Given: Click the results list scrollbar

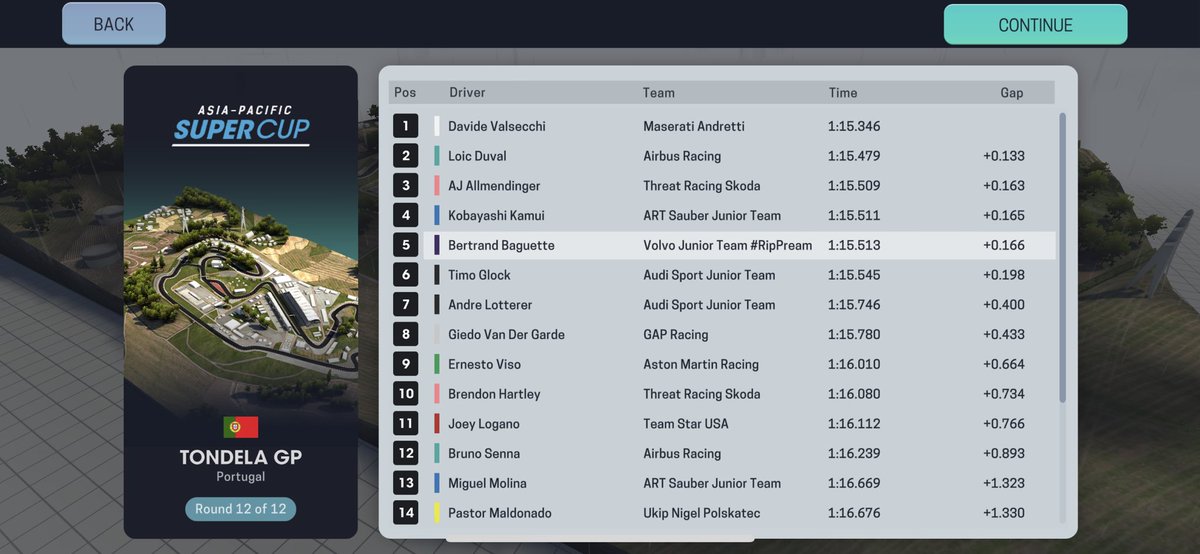Looking at the screenshot, I should click(x=1062, y=258).
